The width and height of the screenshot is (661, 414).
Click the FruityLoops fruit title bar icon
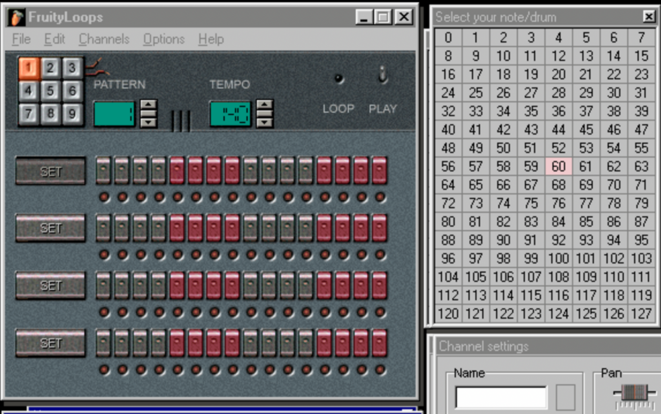(16, 17)
